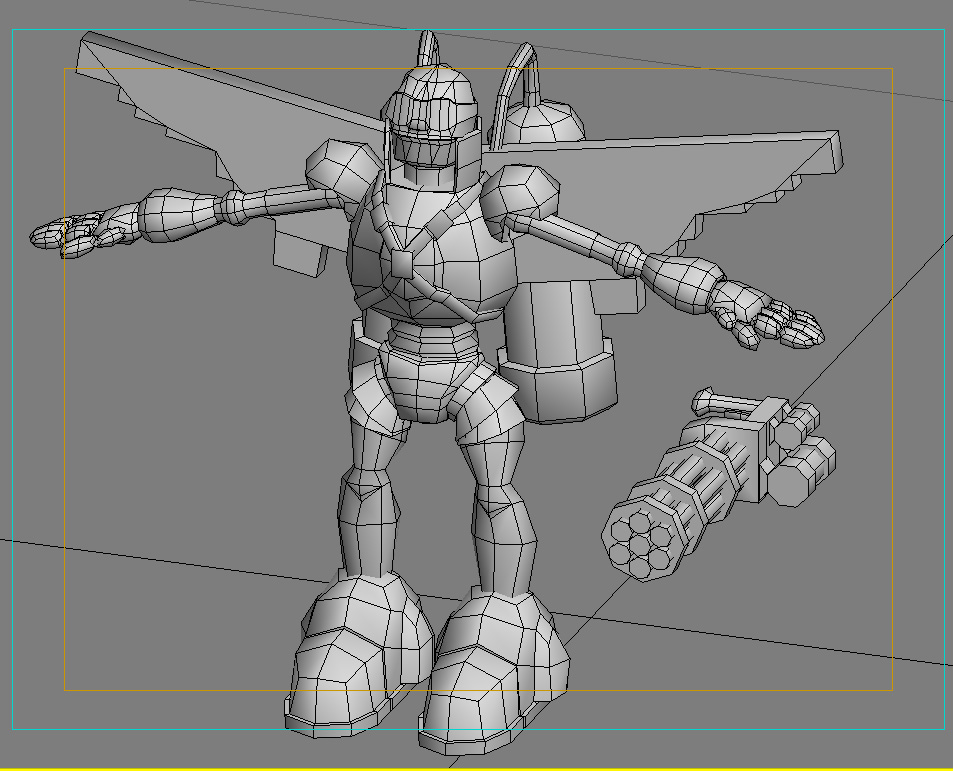Click the robot's helmet visor

pyautogui.click(x=428, y=145)
